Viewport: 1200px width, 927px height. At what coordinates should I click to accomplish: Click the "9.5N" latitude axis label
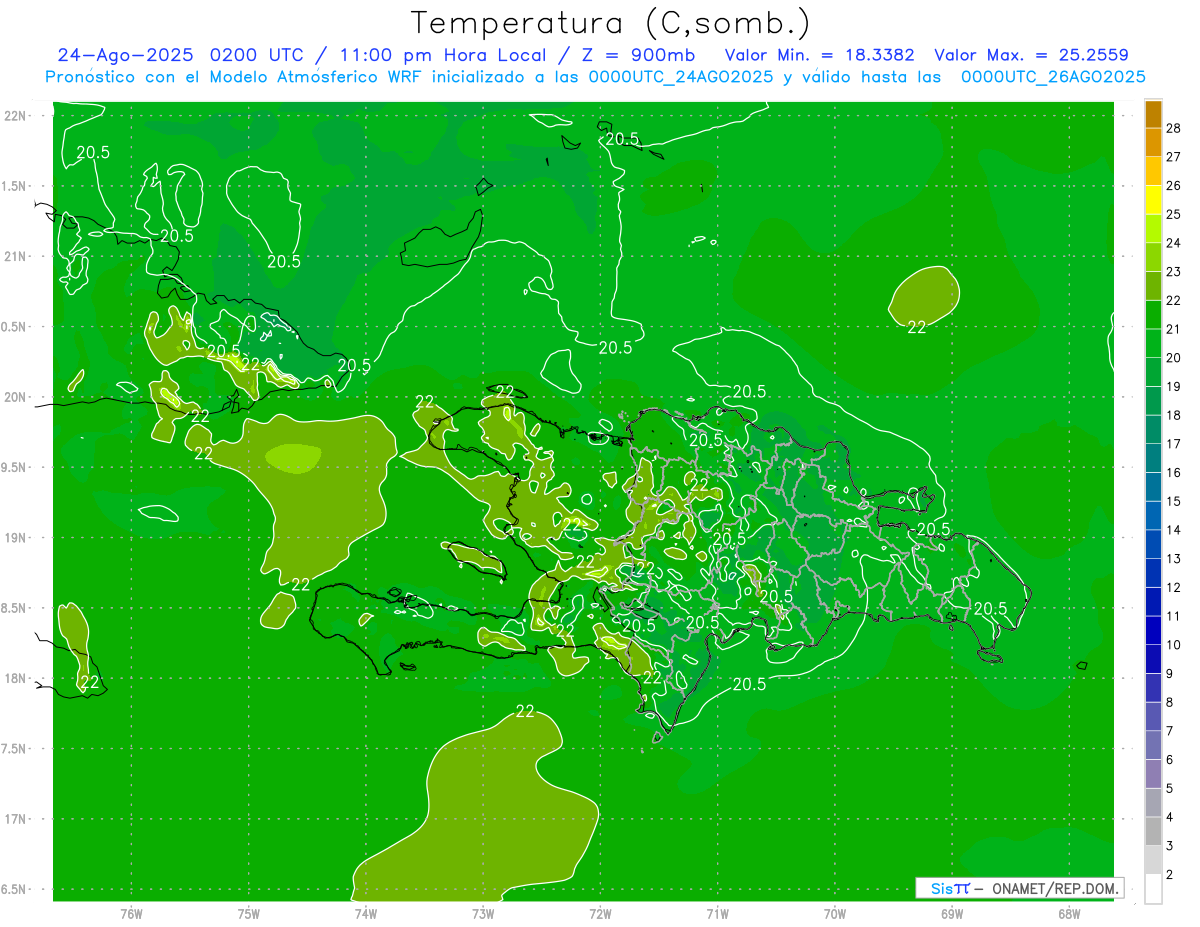tap(14, 467)
